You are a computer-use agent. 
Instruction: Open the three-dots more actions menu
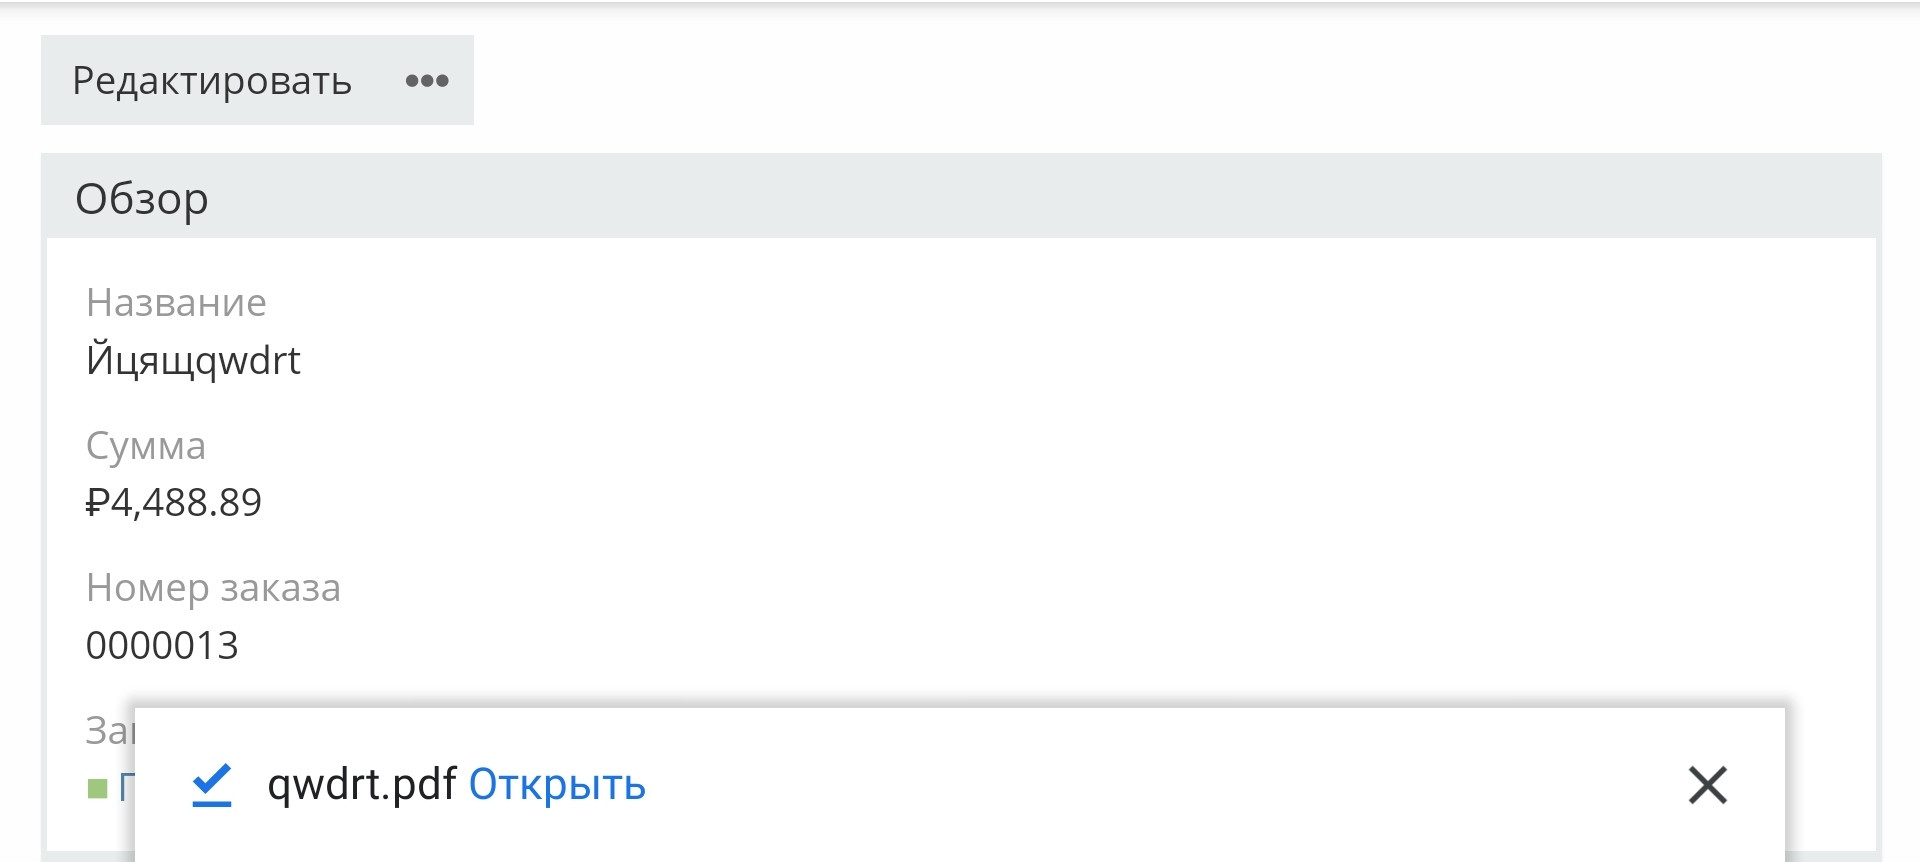[427, 81]
